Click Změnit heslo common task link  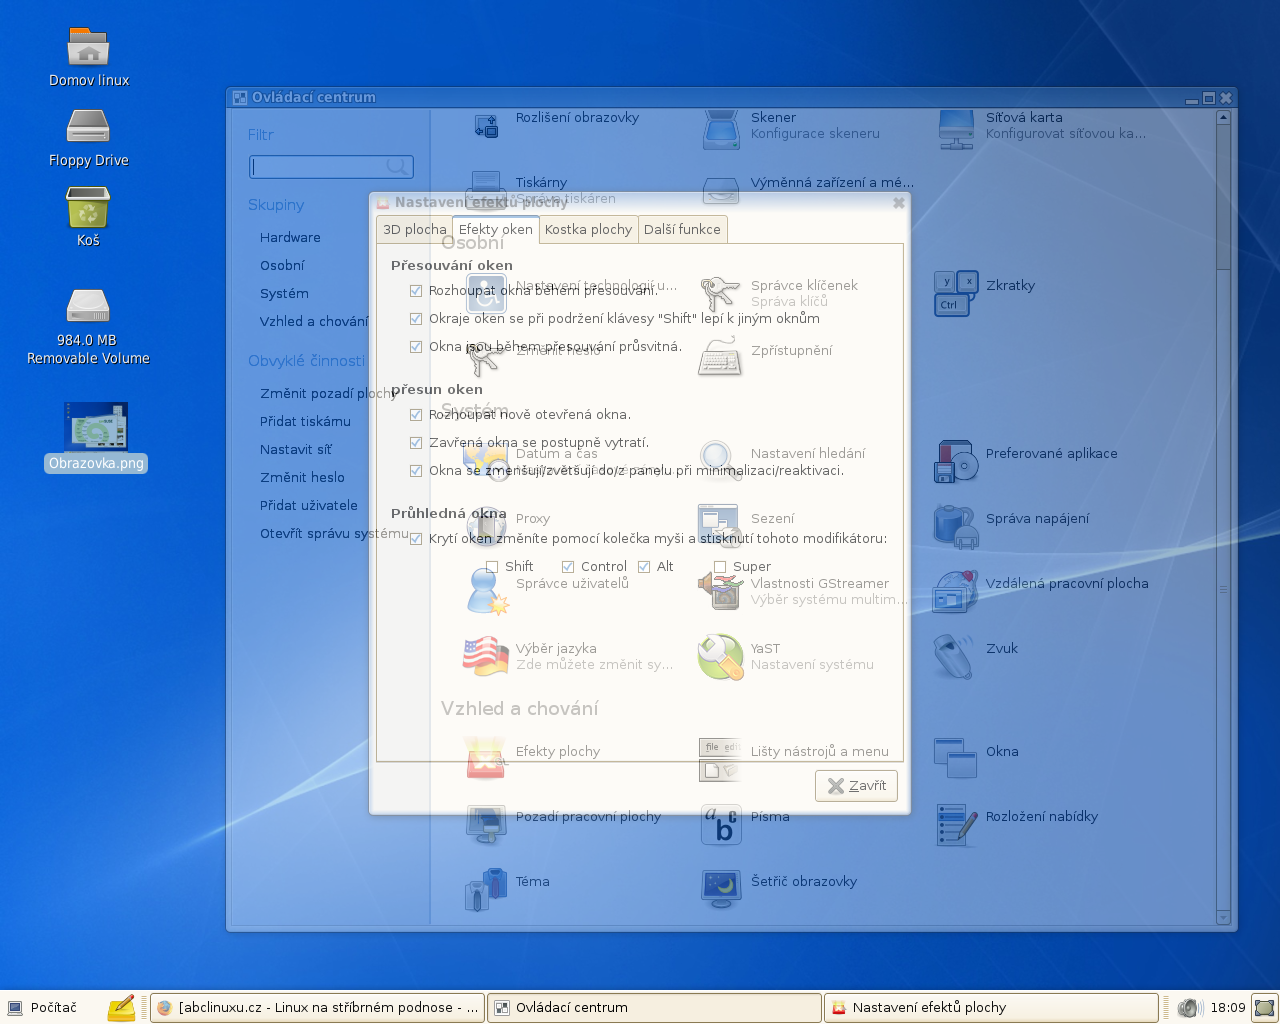(x=302, y=478)
